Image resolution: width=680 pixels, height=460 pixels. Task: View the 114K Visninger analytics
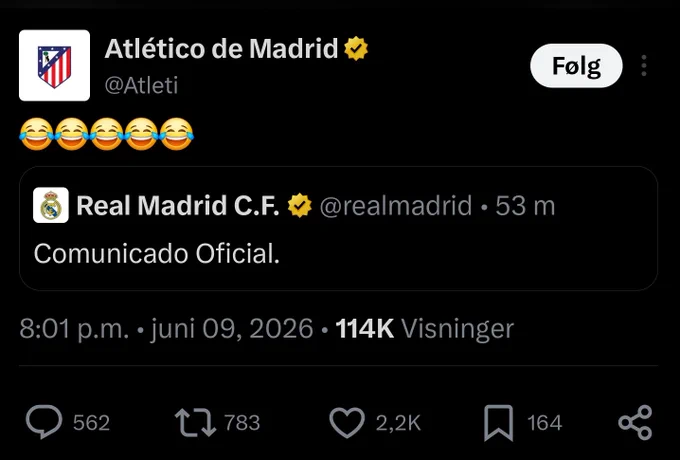tap(425, 329)
